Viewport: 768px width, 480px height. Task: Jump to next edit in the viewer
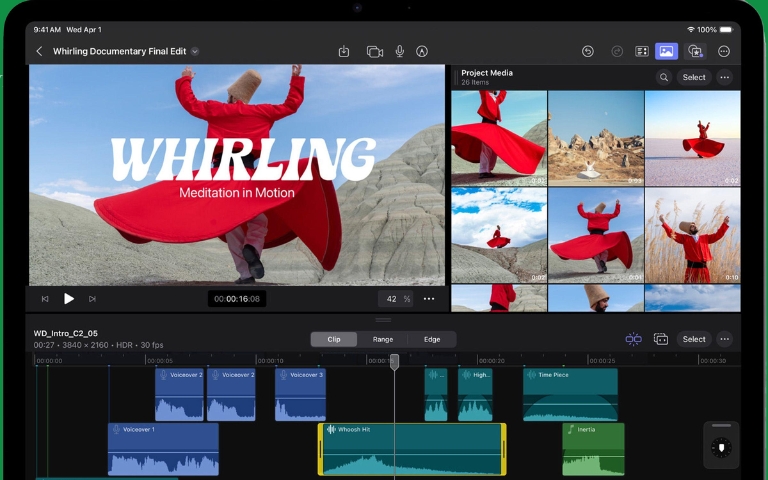point(92,299)
